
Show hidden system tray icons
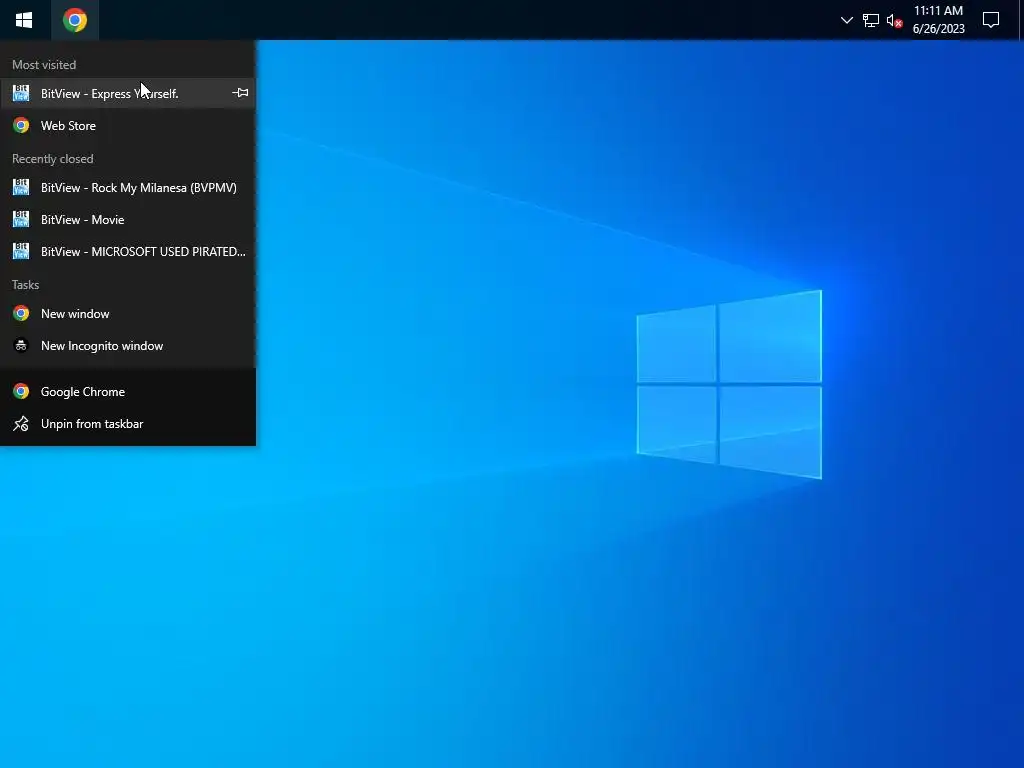[846, 20]
